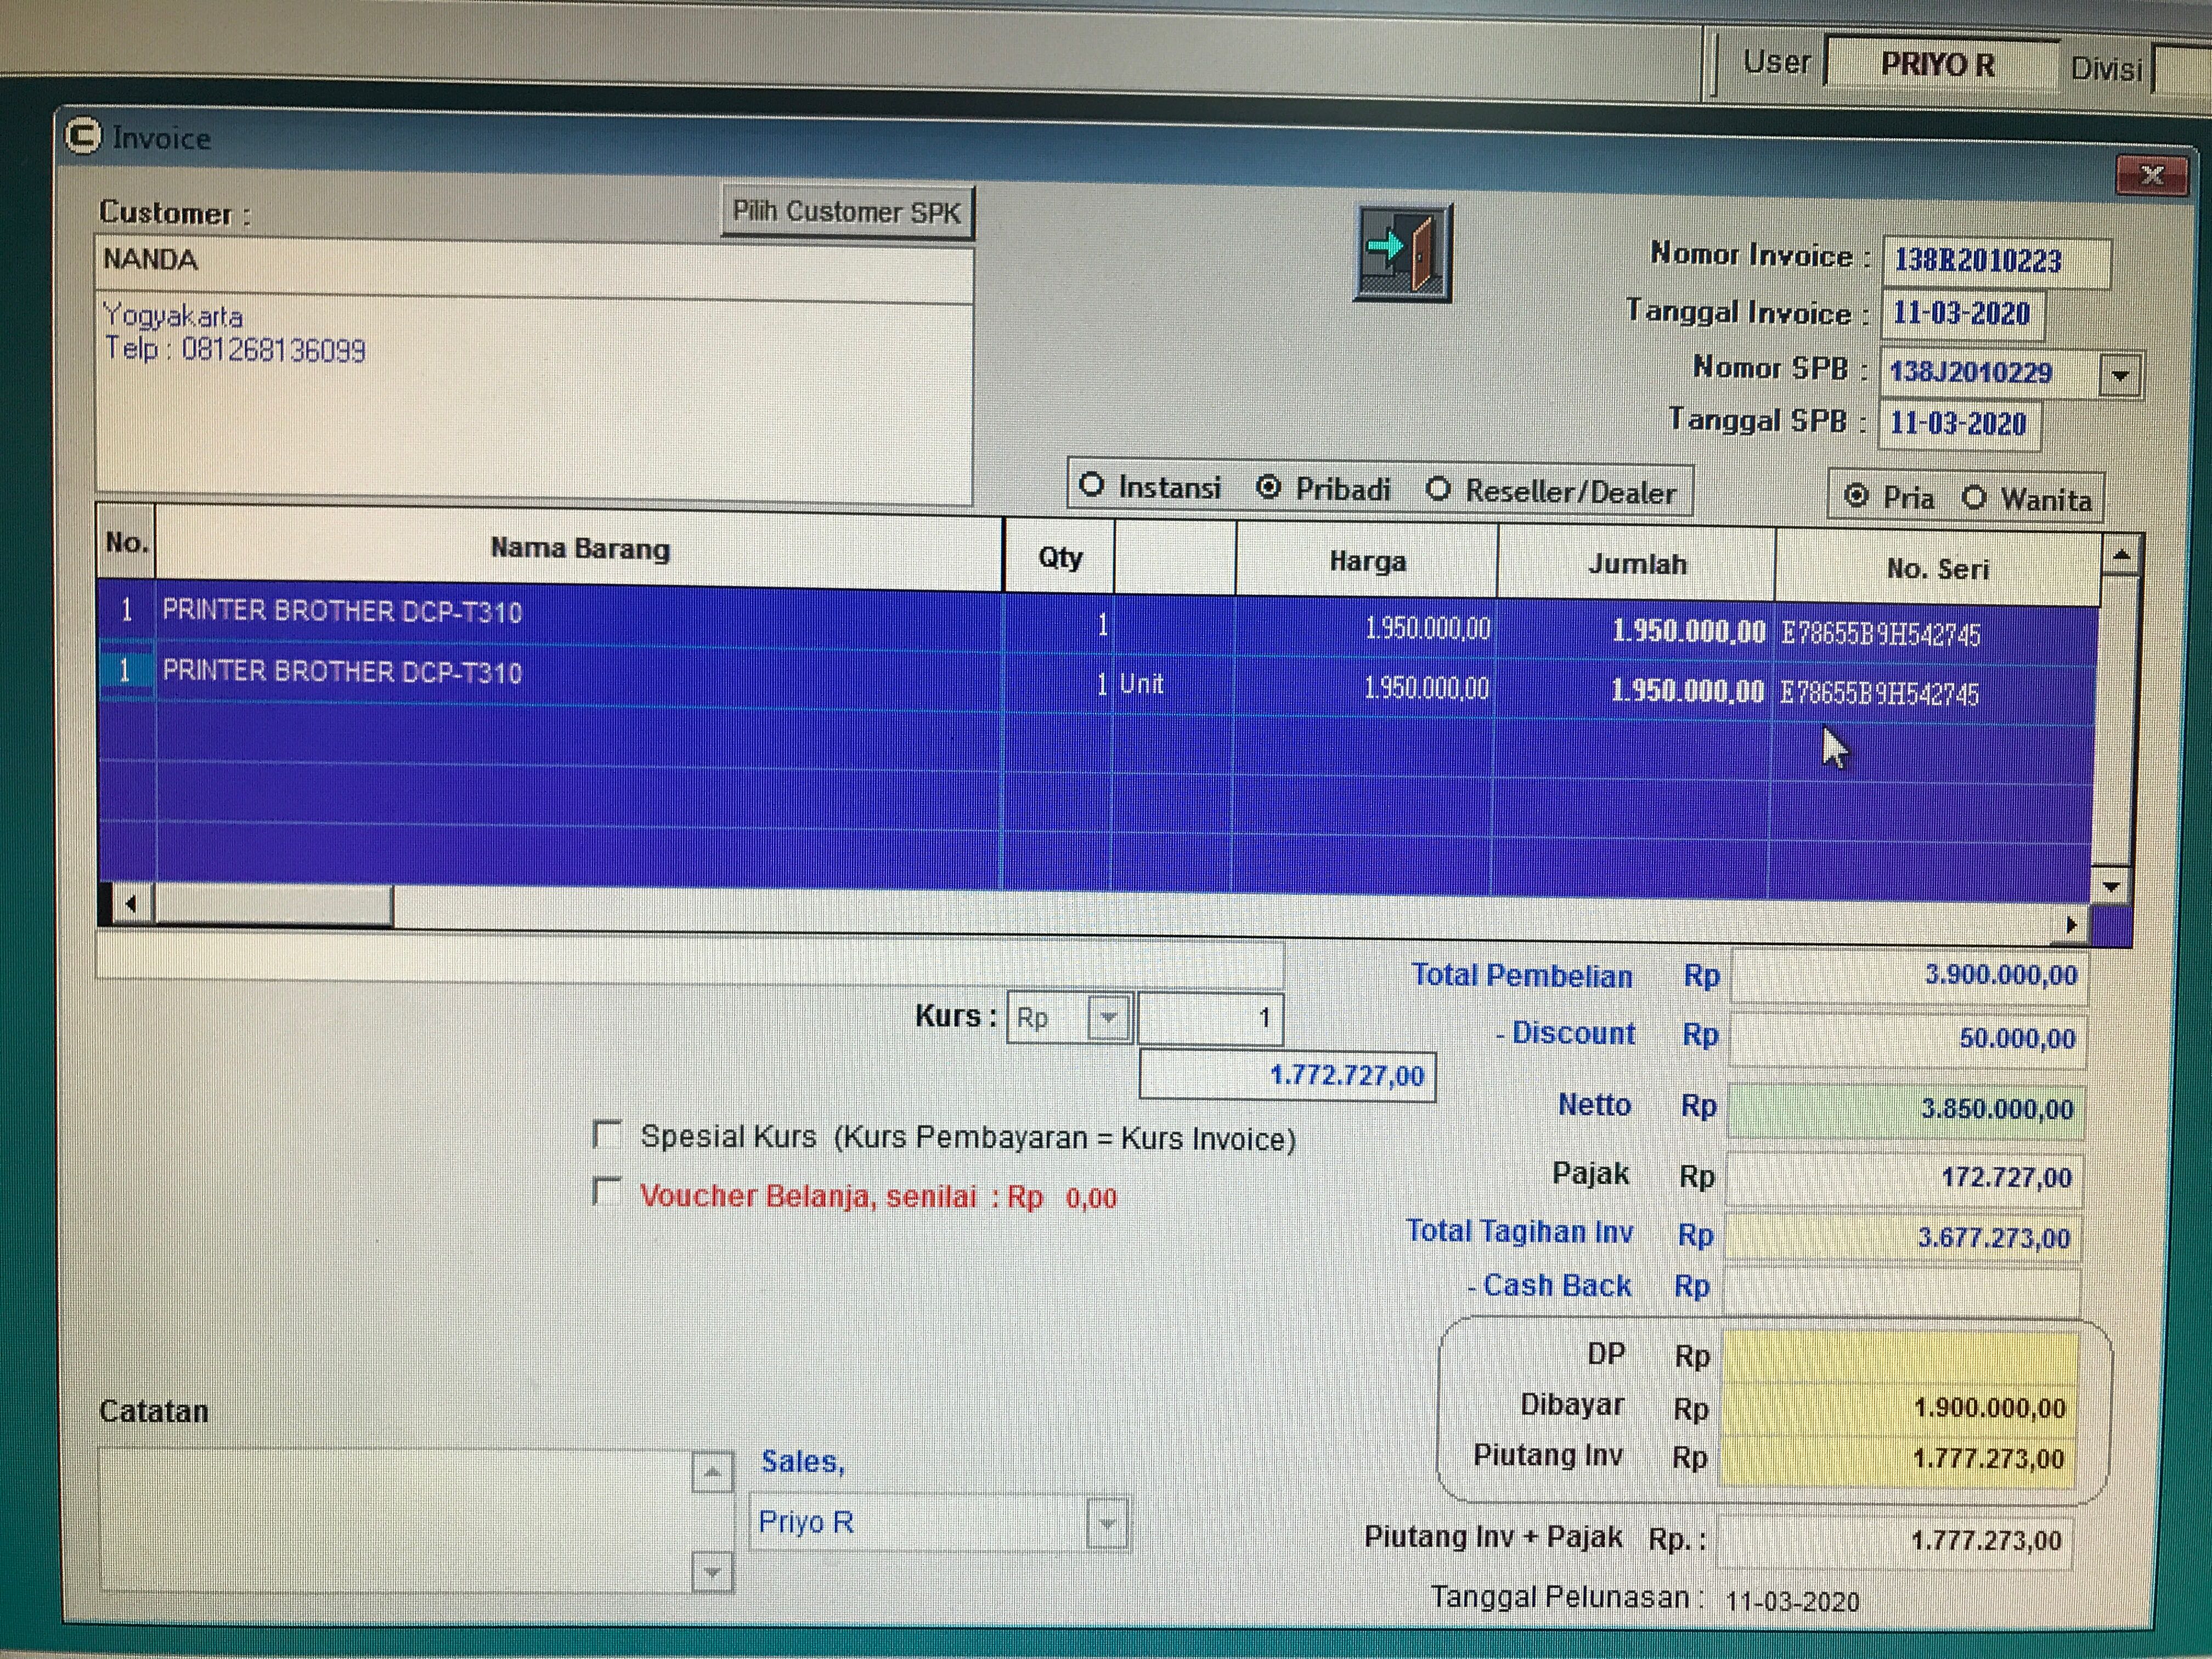Viewport: 2212px width, 1659px height.
Task: Click the Invoice window title icon
Action: 84,136
